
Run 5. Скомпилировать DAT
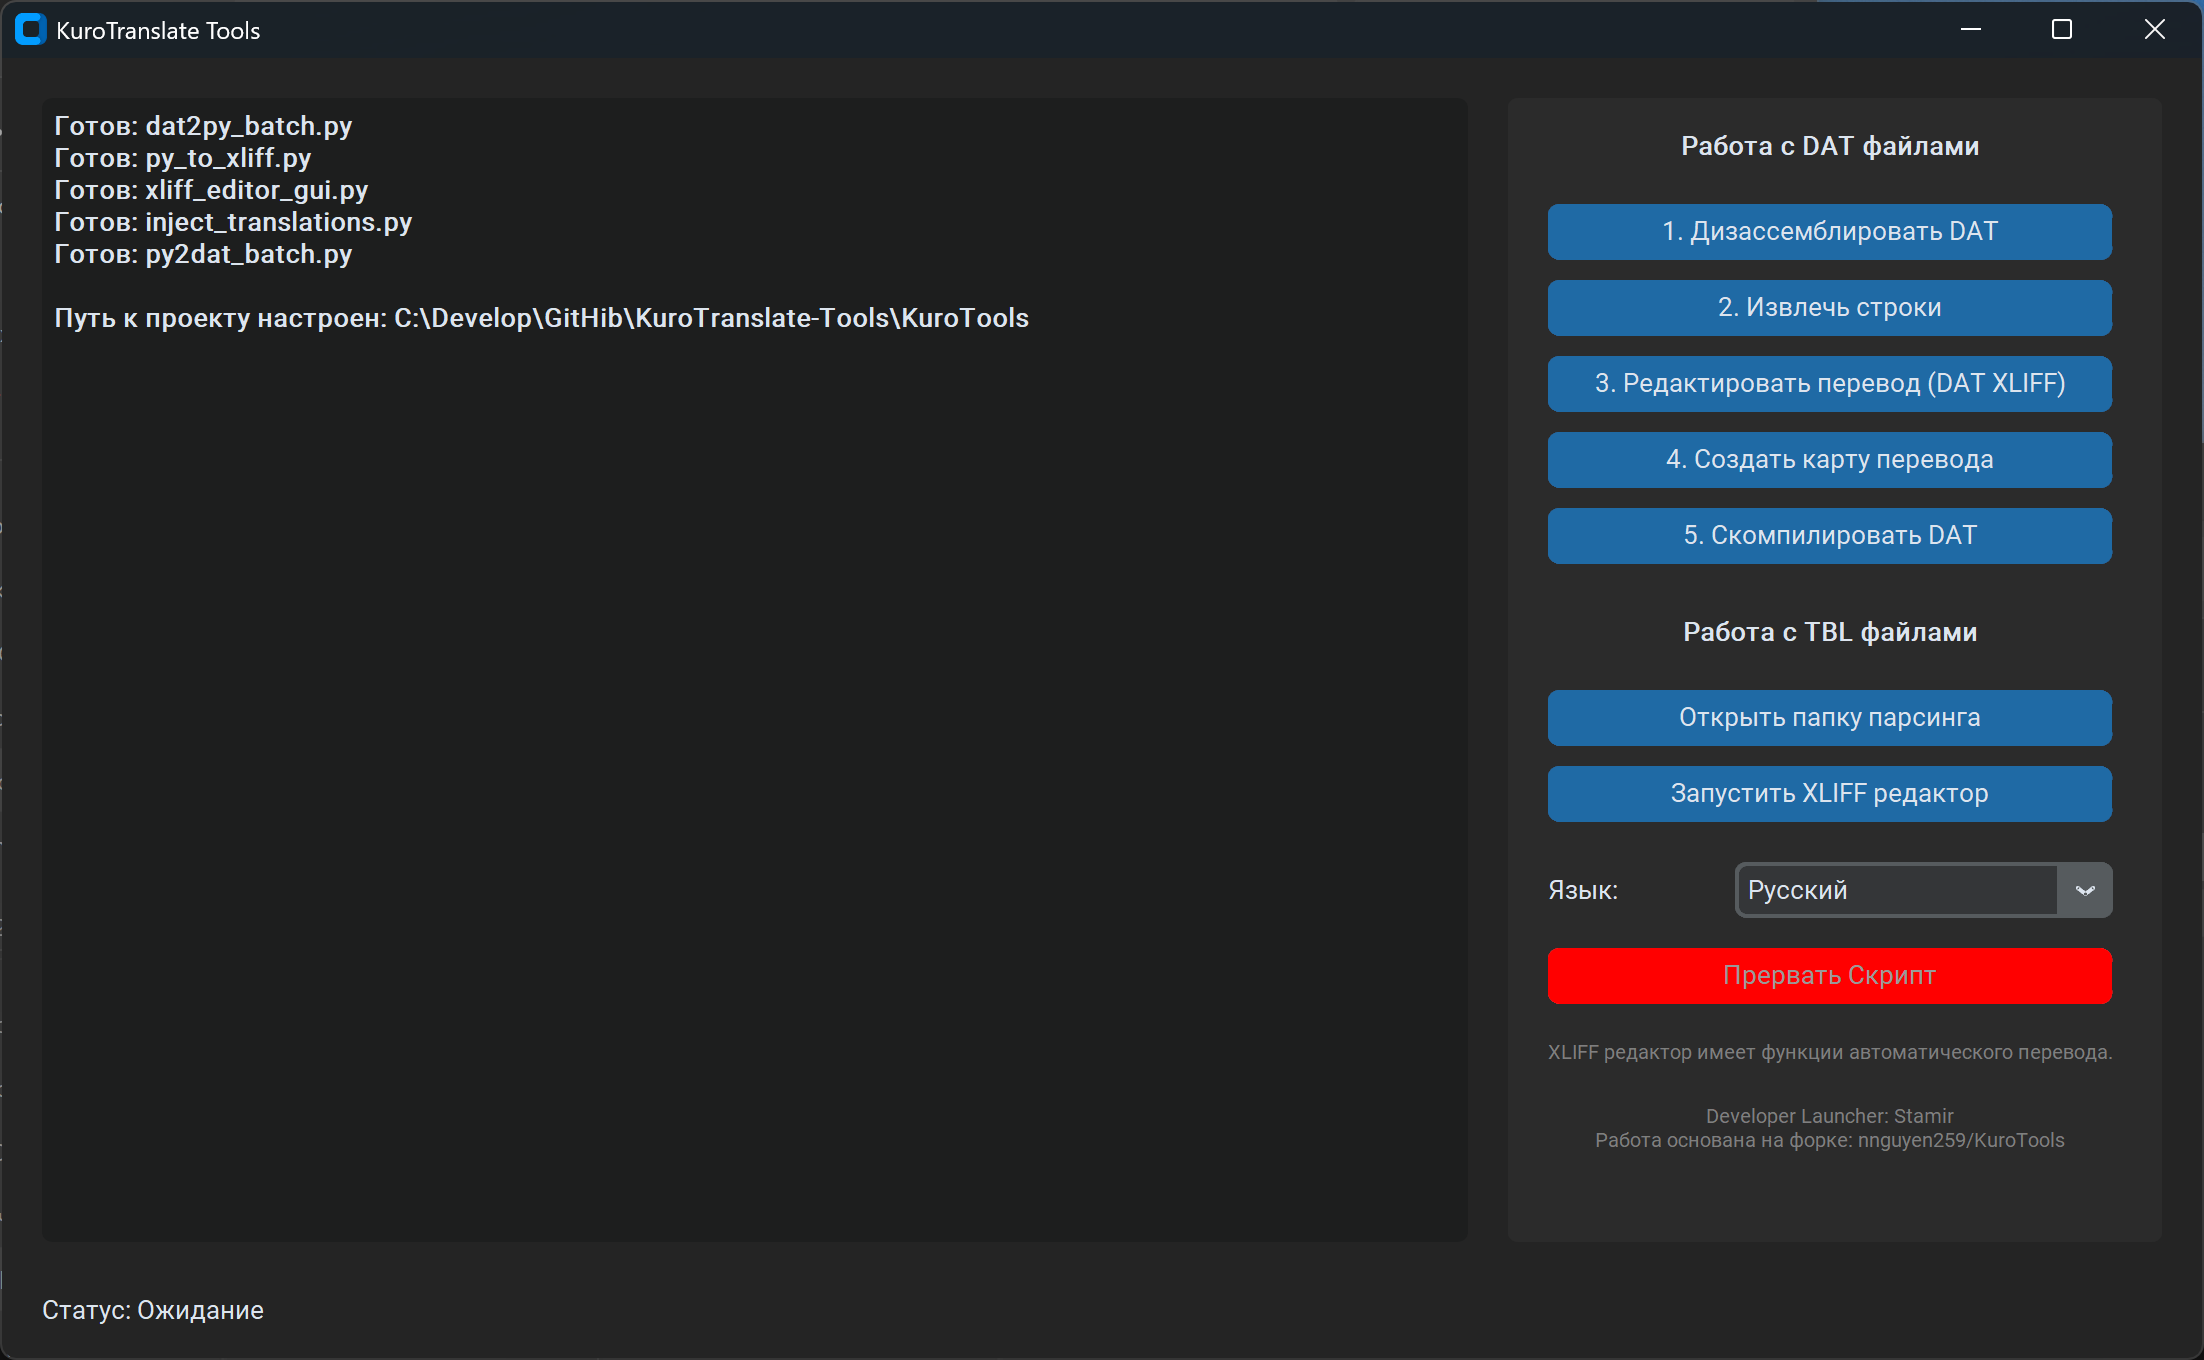[x=1829, y=536]
